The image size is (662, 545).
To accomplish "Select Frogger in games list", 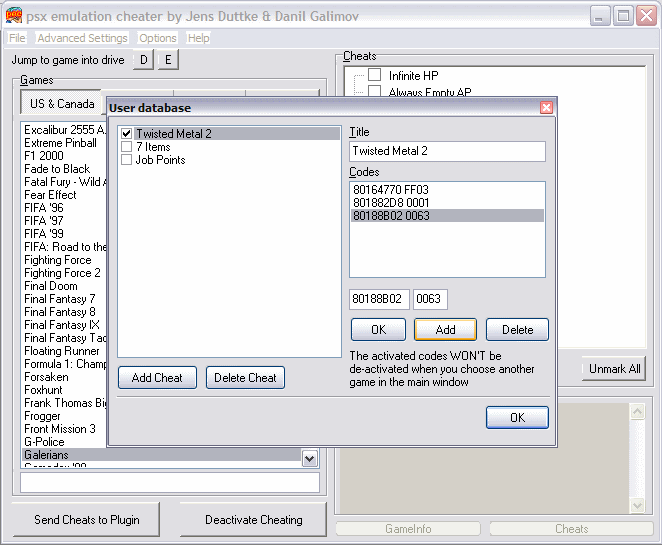I will tap(42, 416).
